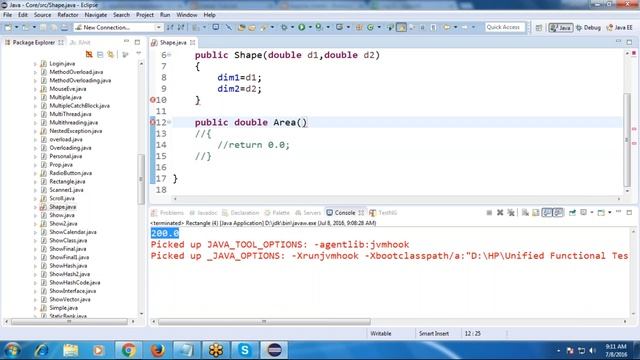Select MouseEve.java in Package Explorer

pos(68,89)
